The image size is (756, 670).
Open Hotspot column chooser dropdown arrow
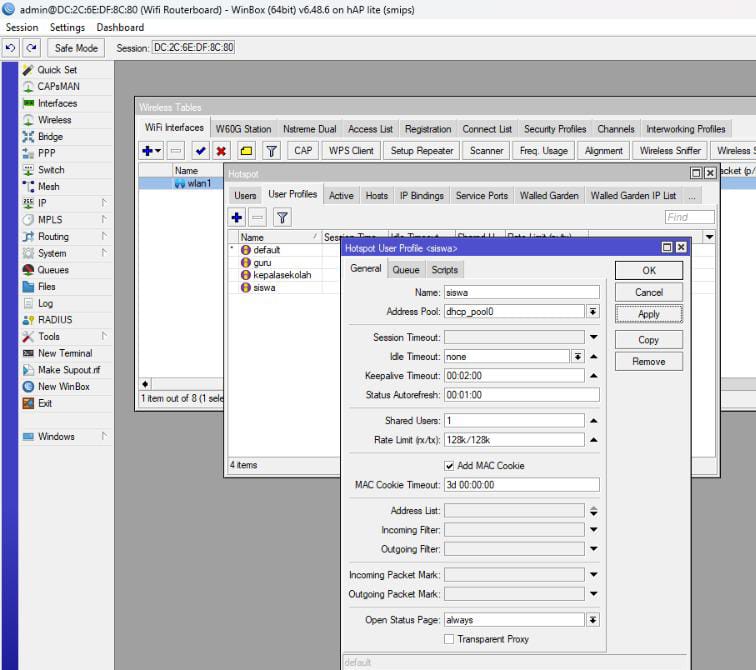tap(709, 237)
